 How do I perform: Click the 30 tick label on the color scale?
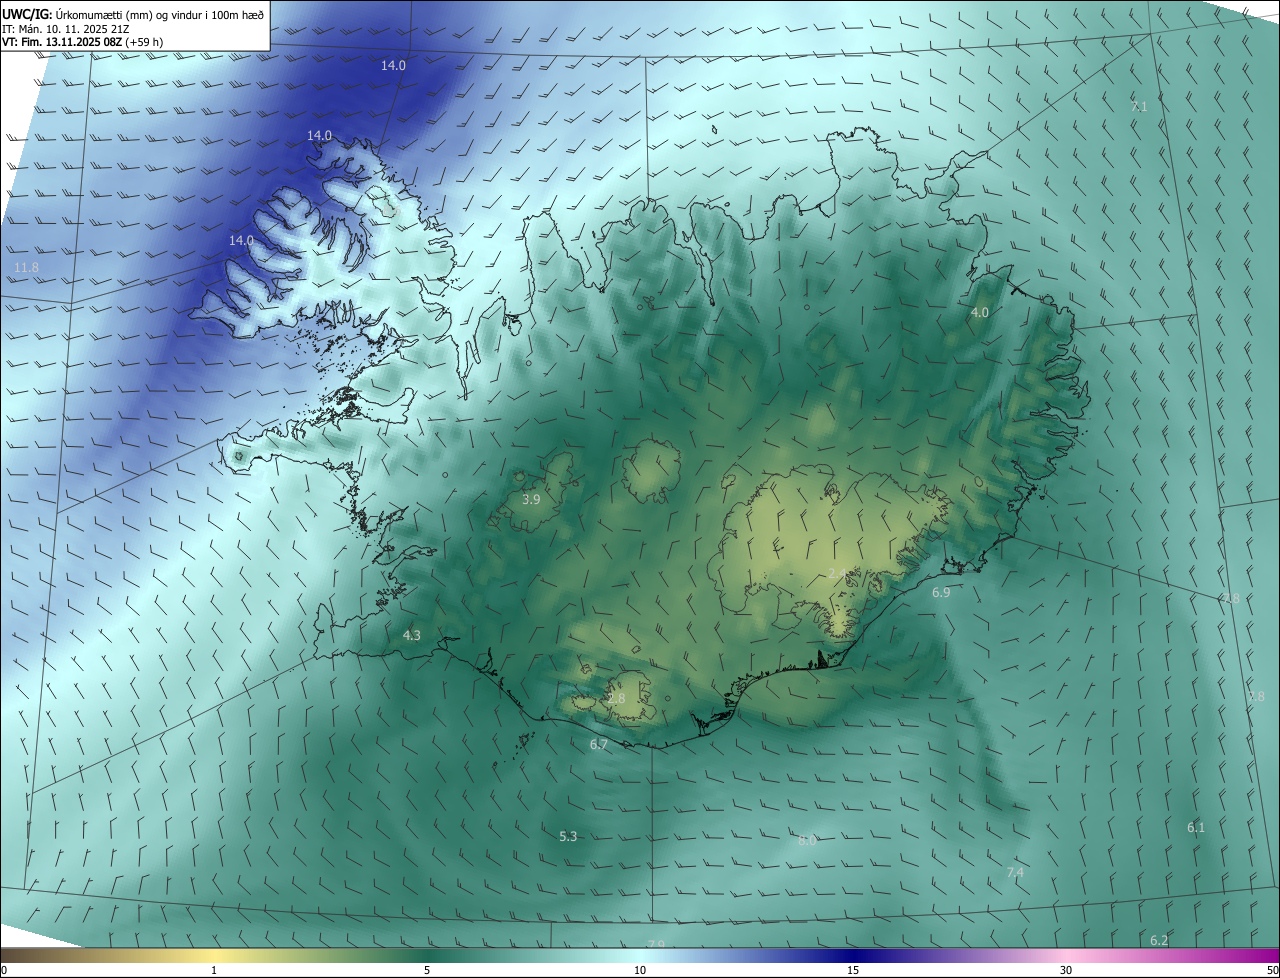coord(1066,970)
